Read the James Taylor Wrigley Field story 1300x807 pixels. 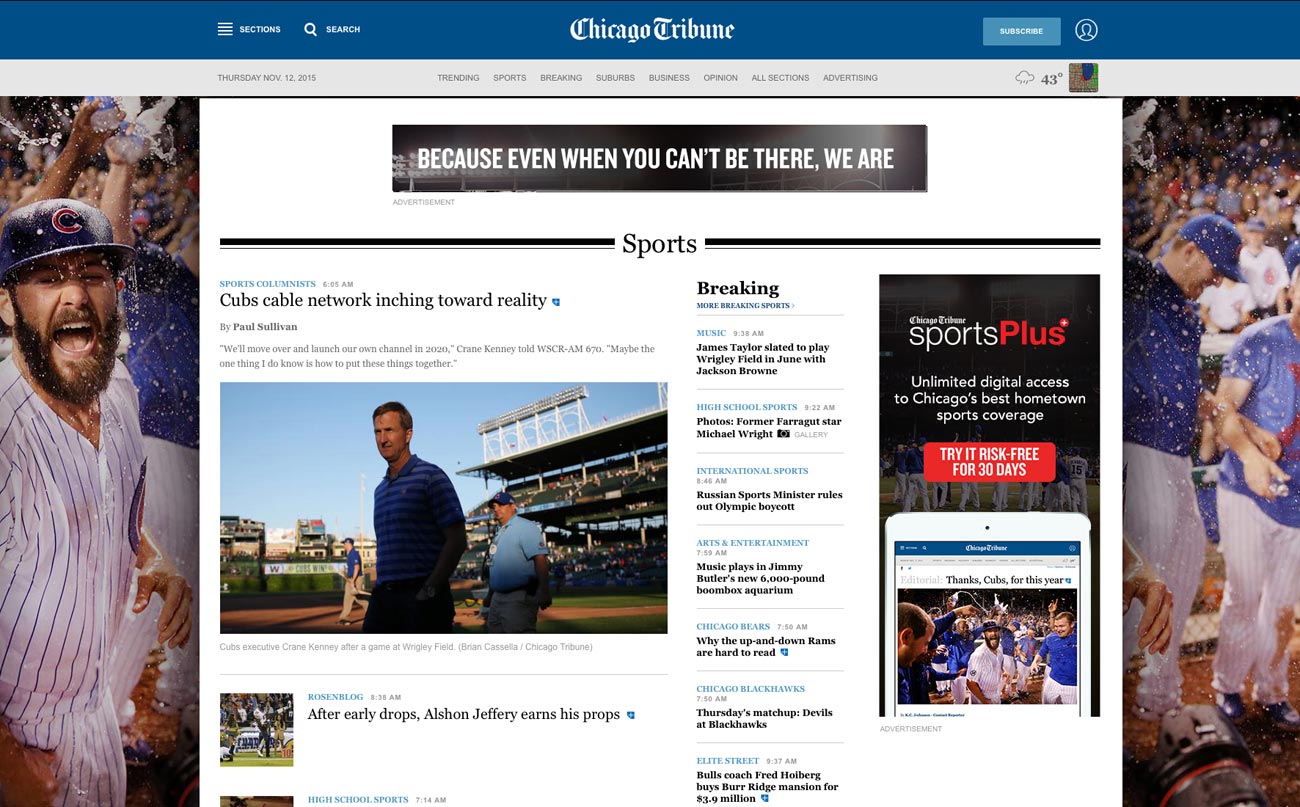(762, 359)
